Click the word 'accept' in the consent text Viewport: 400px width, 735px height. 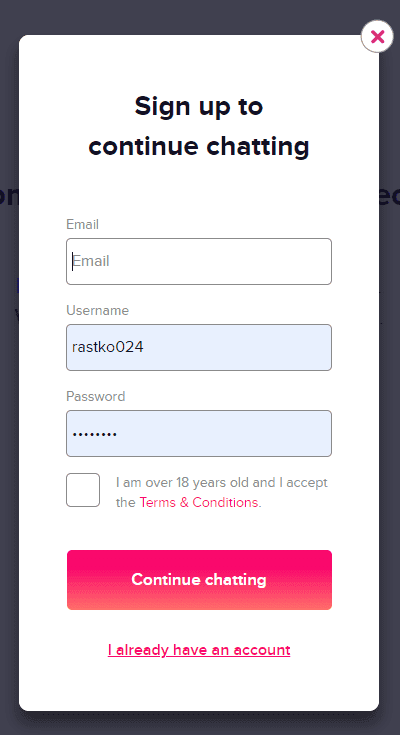point(307,483)
